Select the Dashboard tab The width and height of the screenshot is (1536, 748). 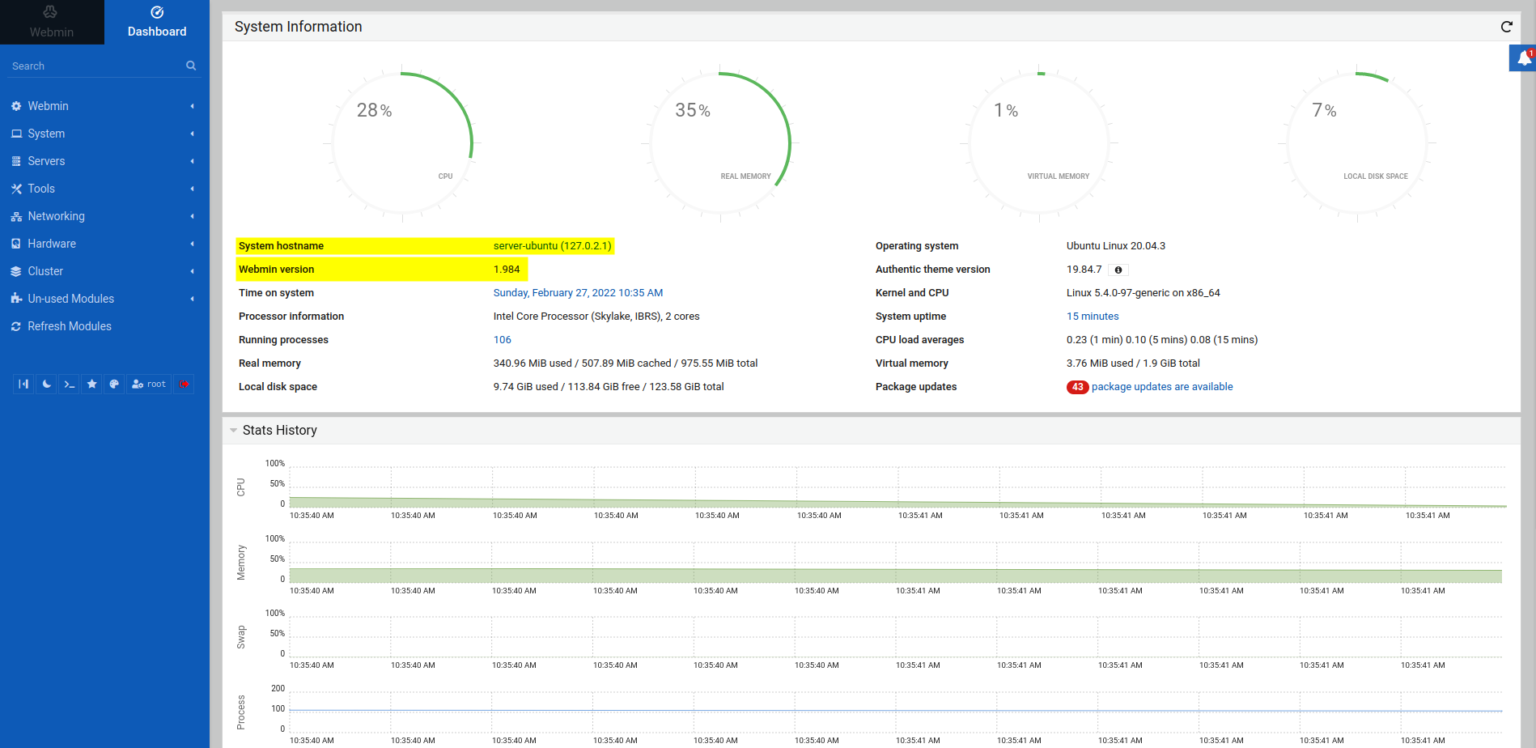click(x=157, y=22)
